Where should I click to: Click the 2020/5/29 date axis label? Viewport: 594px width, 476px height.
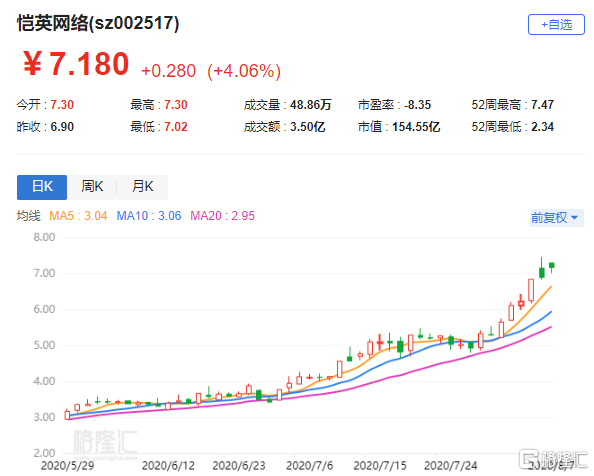pyautogui.click(x=67, y=465)
